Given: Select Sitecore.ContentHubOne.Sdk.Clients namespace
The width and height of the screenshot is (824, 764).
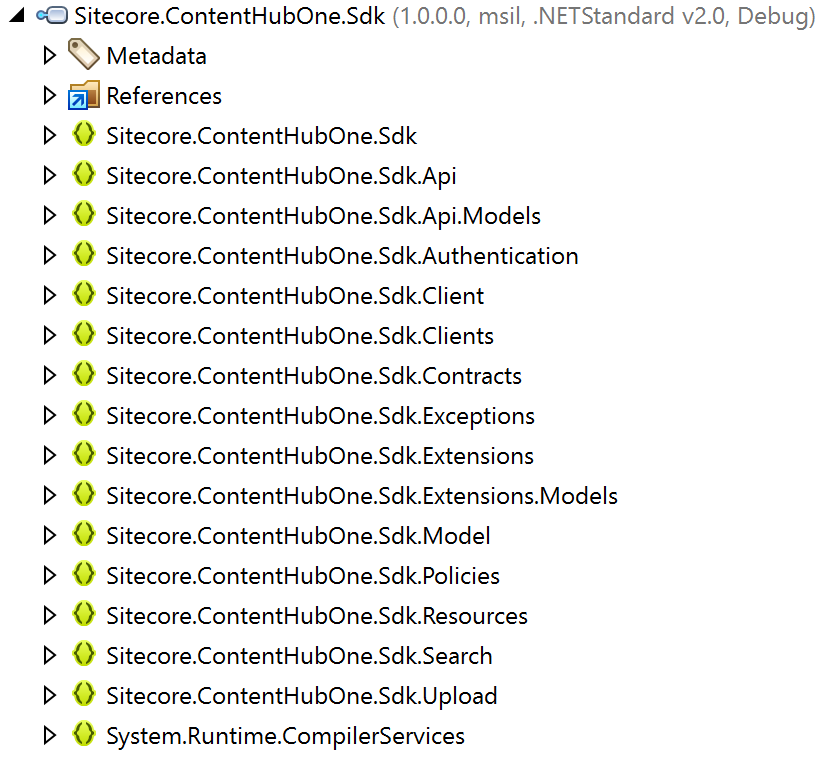Looking at the screenshot, I should [x=300, y=336].
